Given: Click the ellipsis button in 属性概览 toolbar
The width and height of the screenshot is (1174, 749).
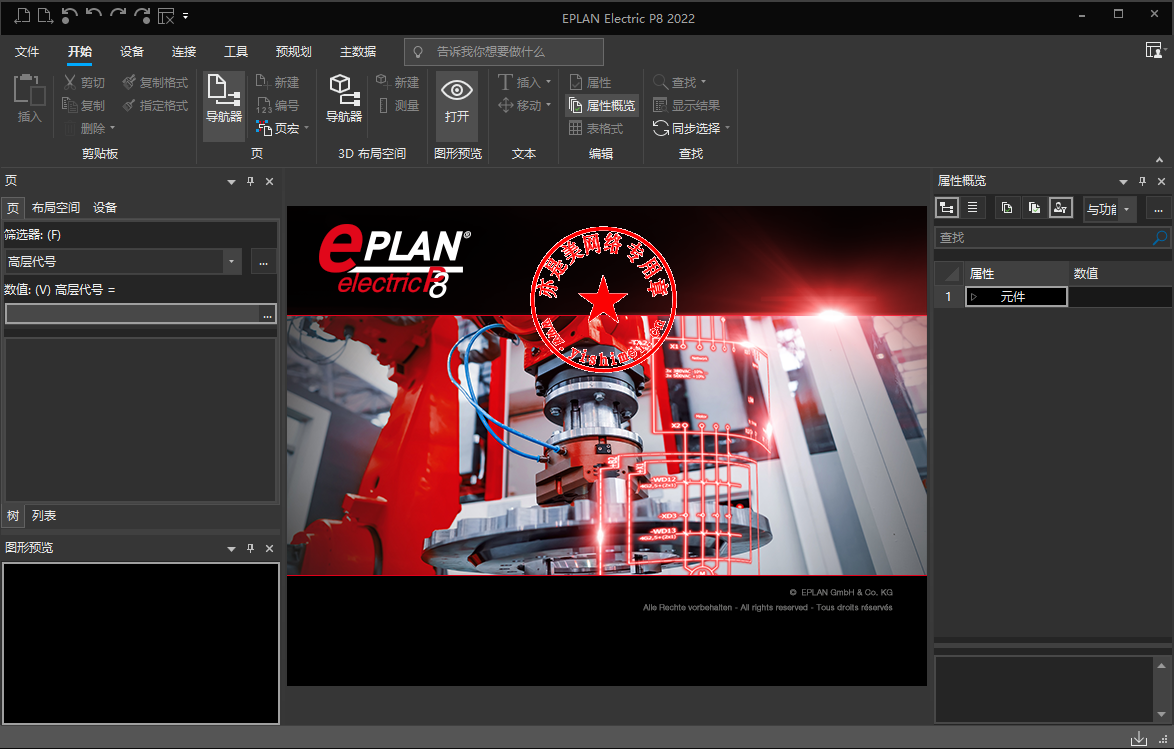Looking at the screenshot, I should [1158, 210].
